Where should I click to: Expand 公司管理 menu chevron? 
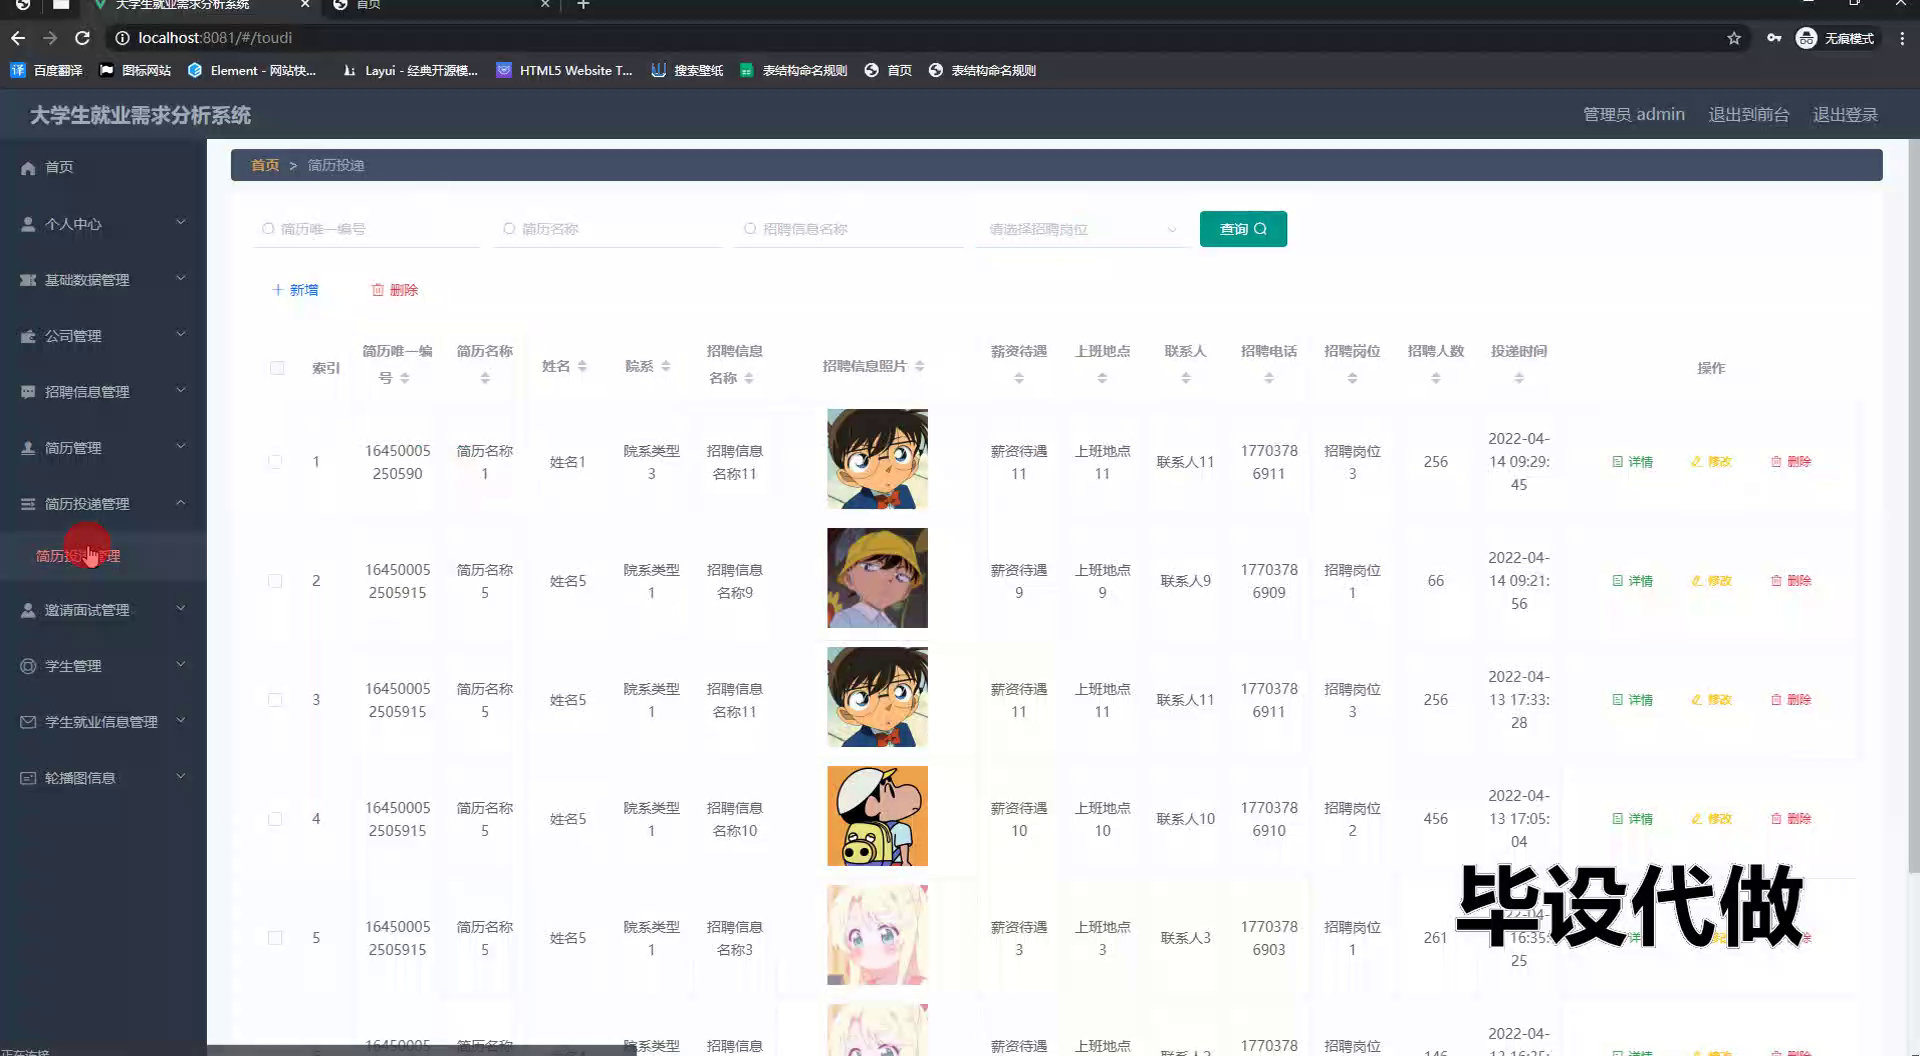pyautogui.click(x=181, y=335)
